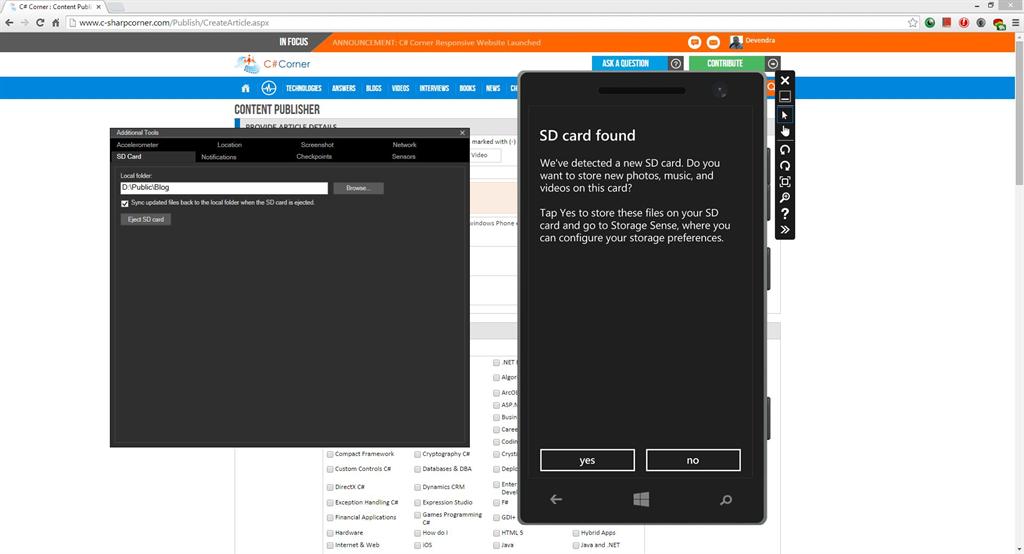The width and height of the screenshot is (1024, 554).
Task: Click the announcement banner link
Action: [x=436, y=42]
